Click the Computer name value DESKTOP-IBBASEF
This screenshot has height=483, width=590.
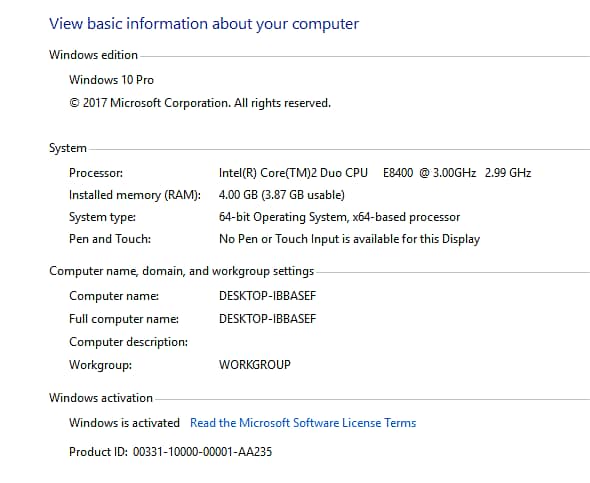(x=268, y=296)
